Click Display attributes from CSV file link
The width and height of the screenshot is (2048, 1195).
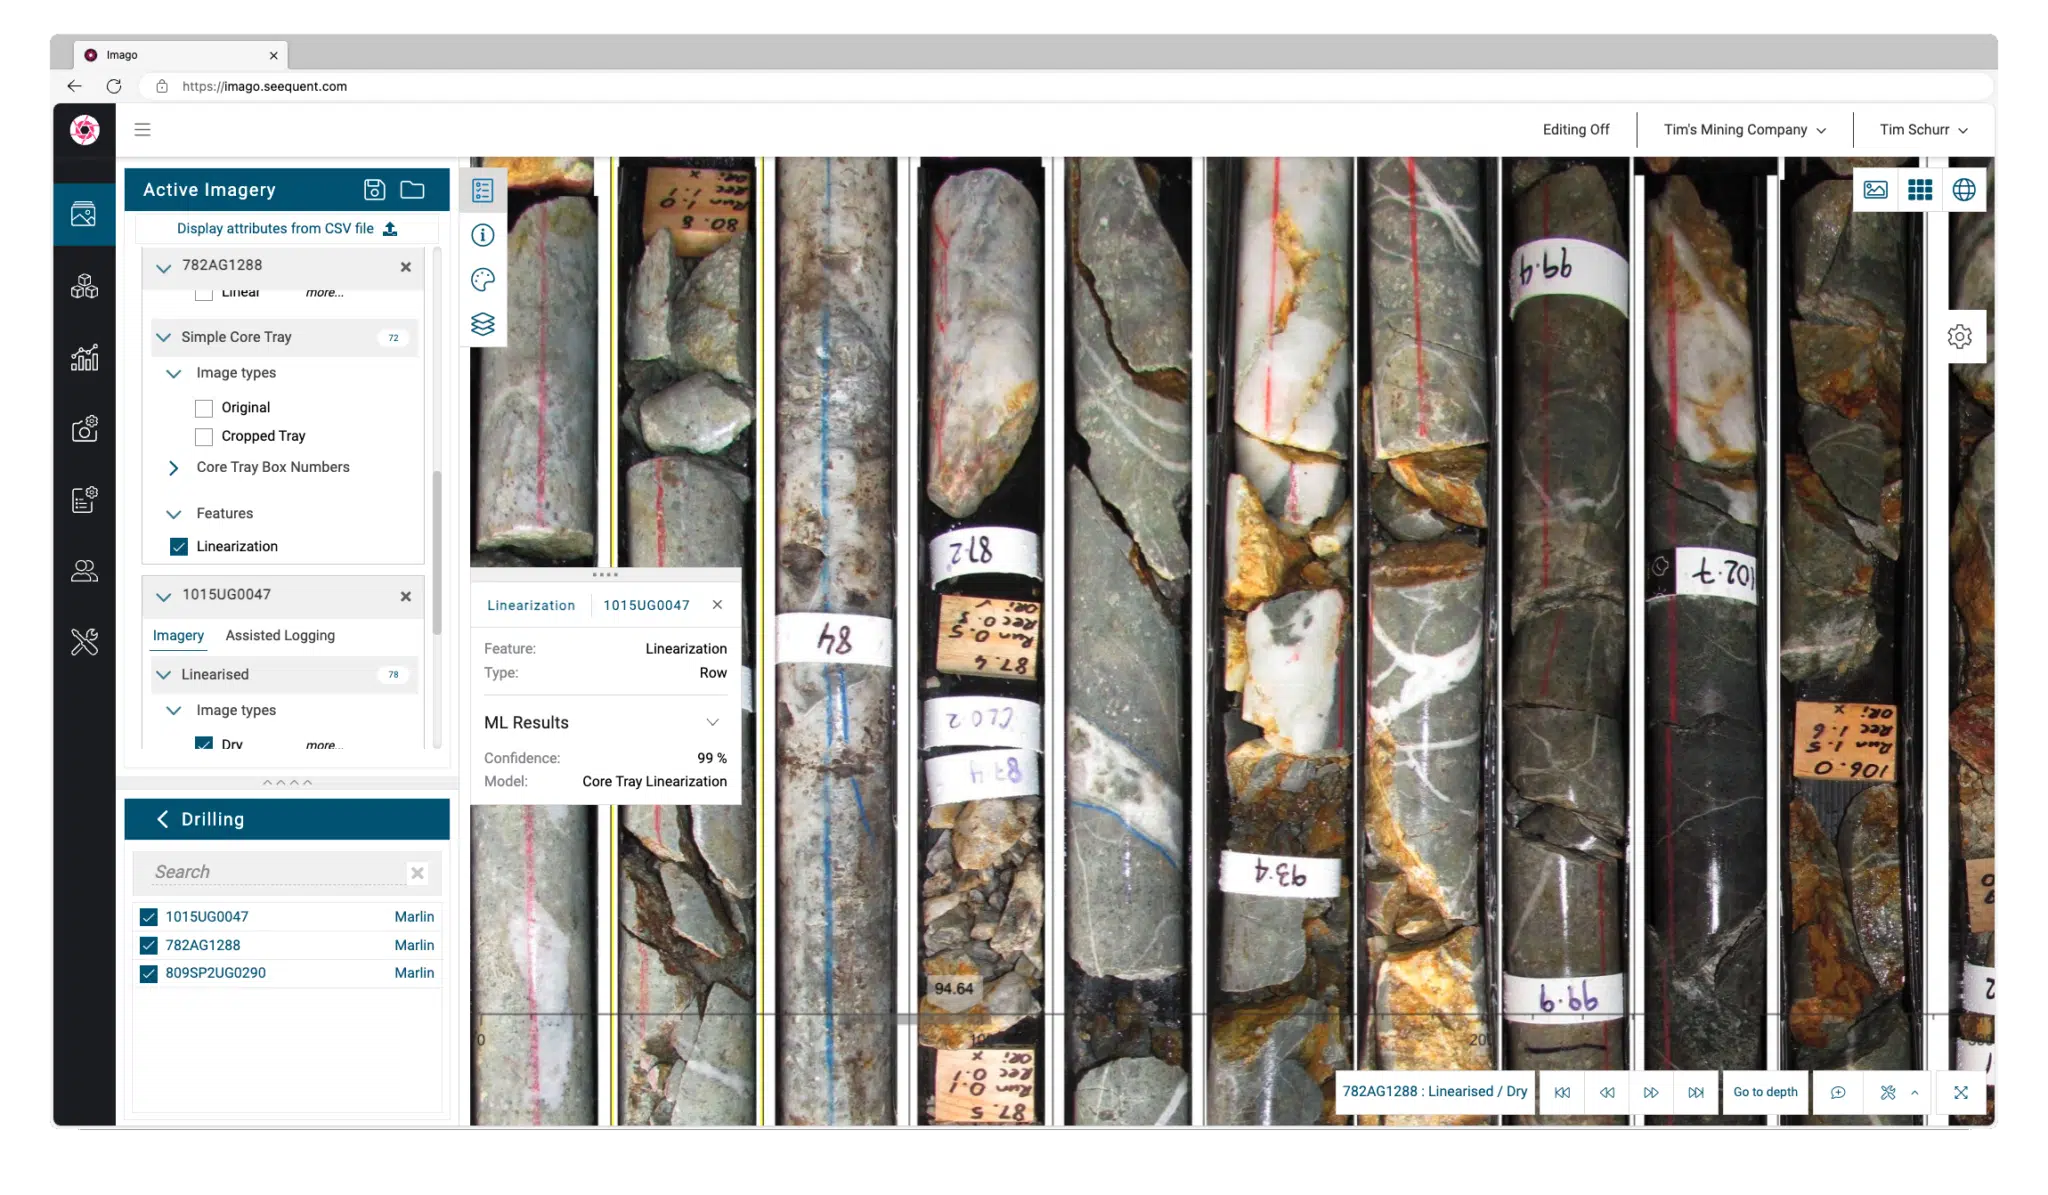(x=284, y=228)
